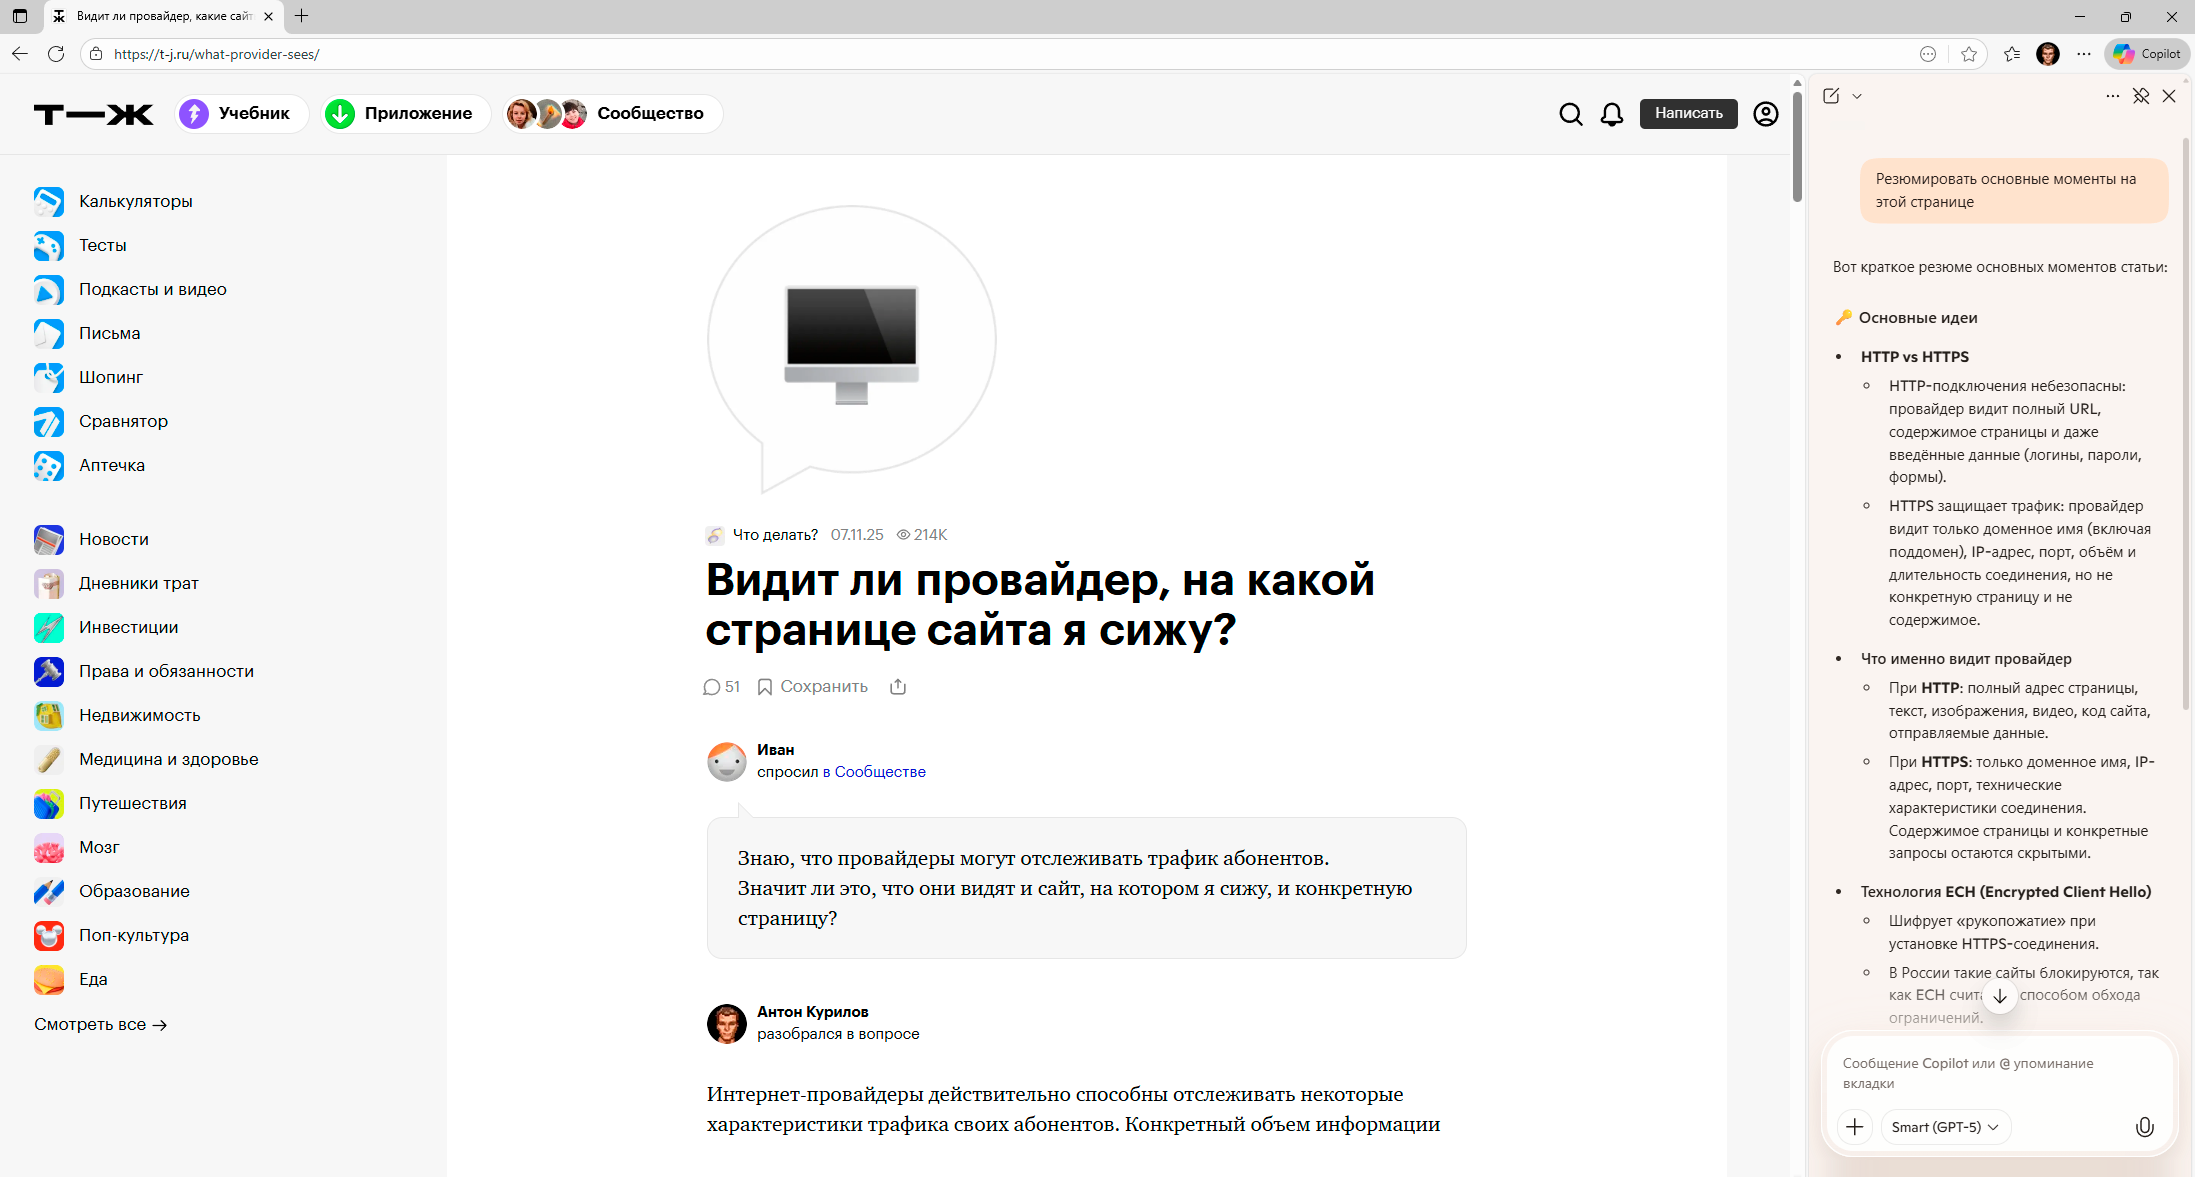This screenshot has height=1177, width=2195.
Task: Follow the 'в Сообществе' link
Action: coord(873,772)
